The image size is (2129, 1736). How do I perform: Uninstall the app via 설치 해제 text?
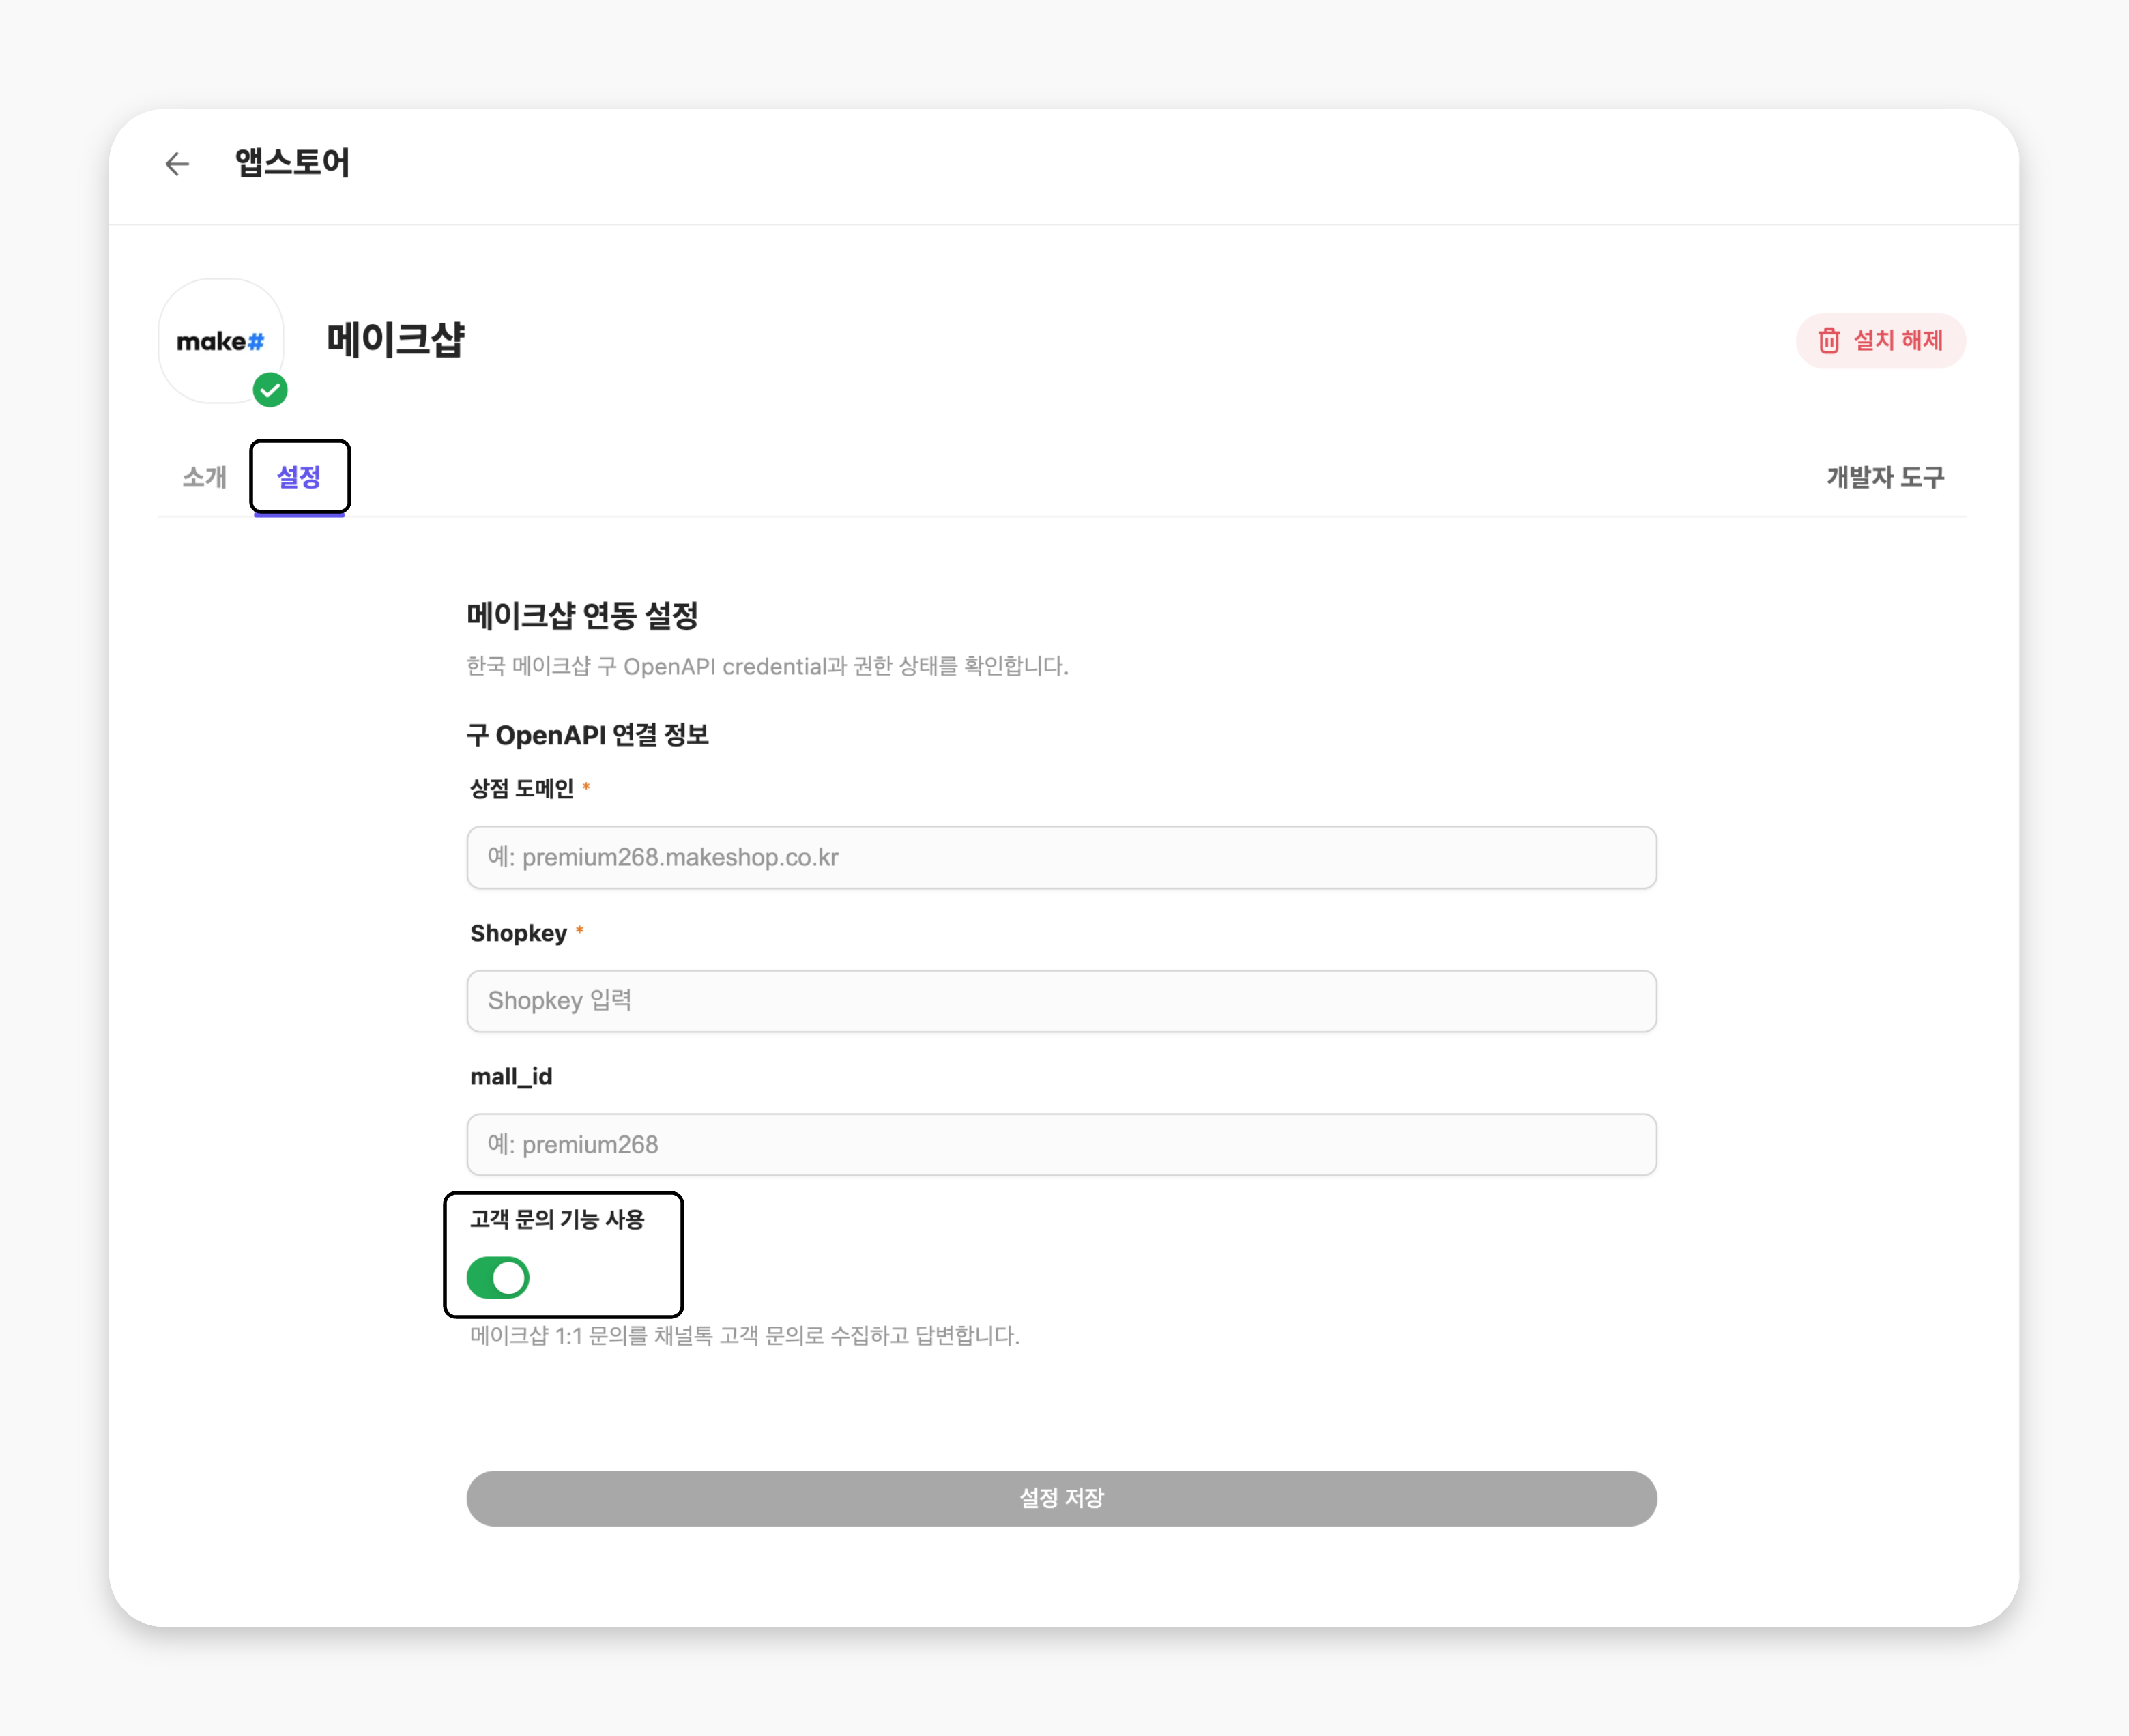point(1898,341)
